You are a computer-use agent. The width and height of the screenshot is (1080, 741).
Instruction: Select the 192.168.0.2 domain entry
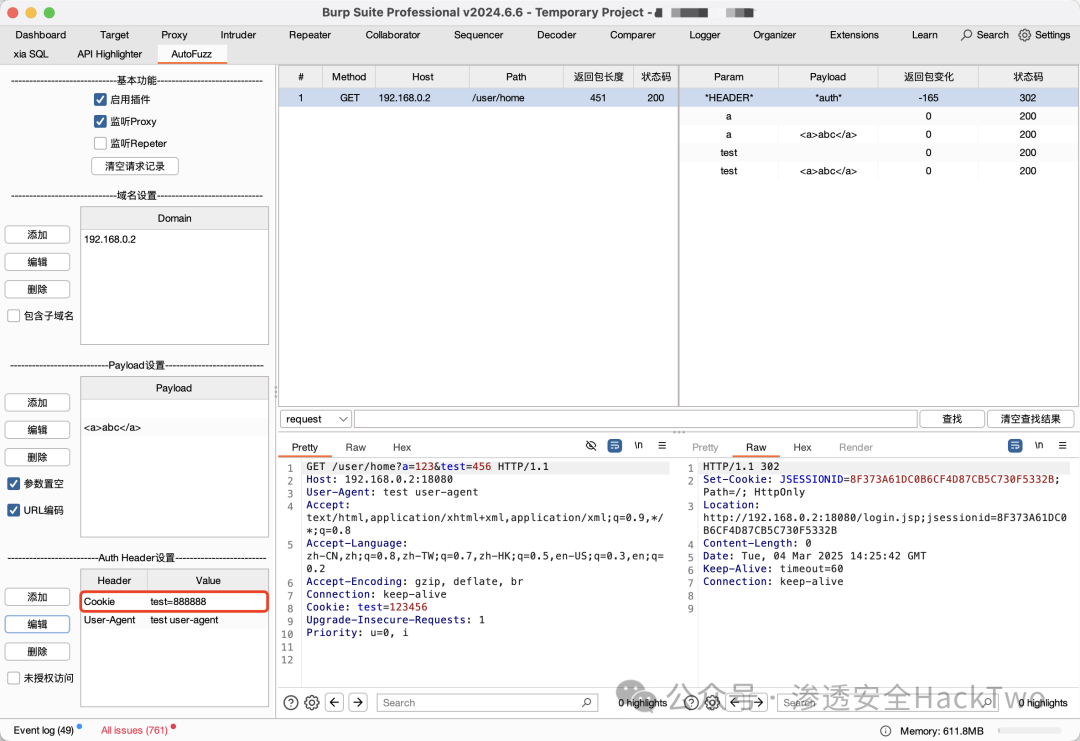click(174, 239)
